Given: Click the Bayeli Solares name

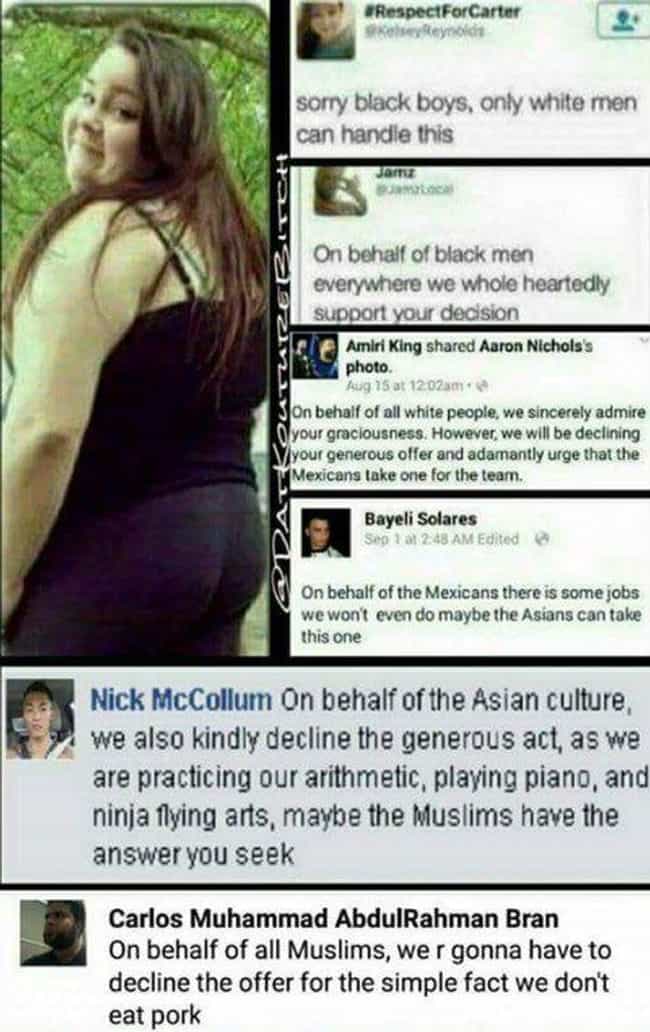Looking at the screenshot, I should (420, 519).
